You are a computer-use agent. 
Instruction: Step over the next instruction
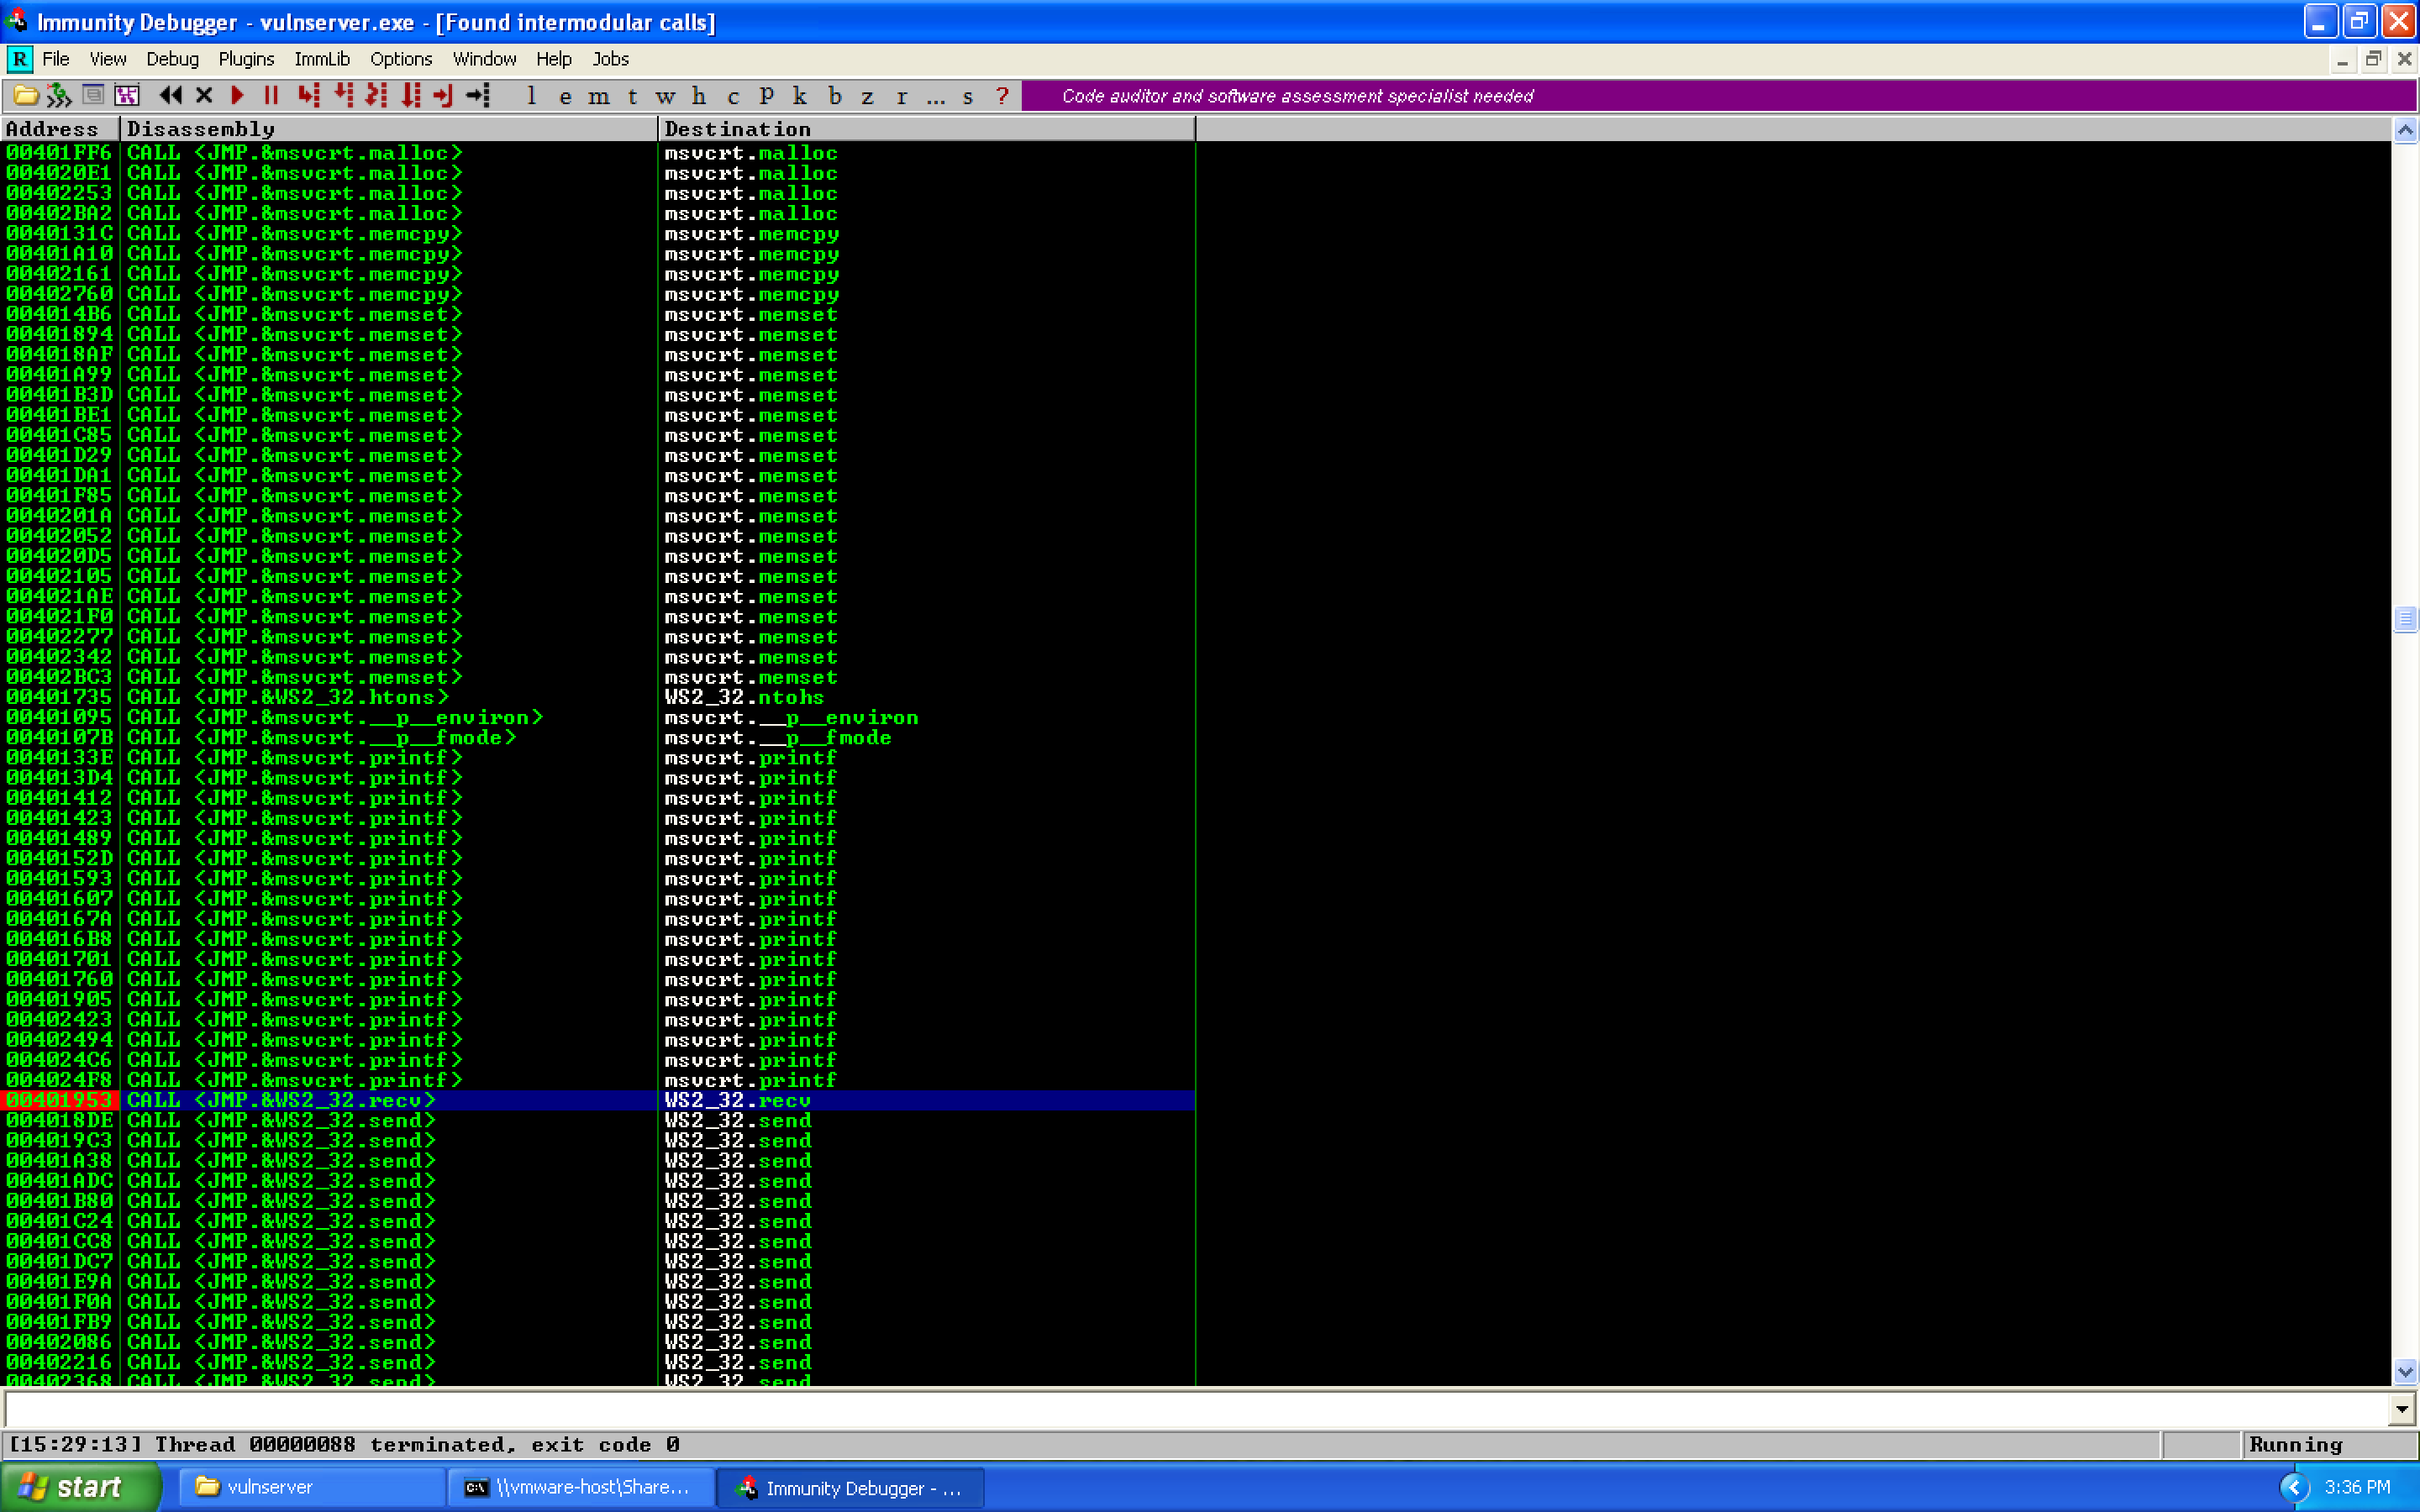343,95
